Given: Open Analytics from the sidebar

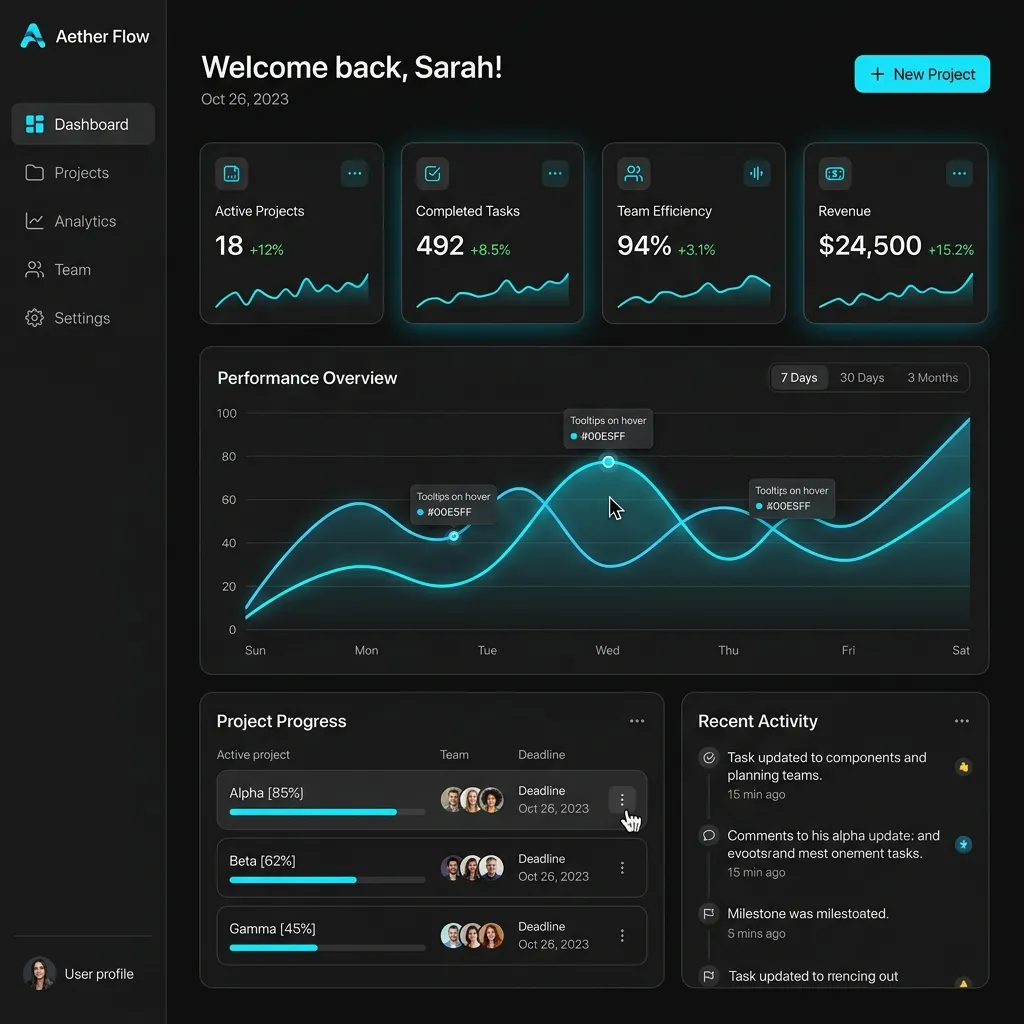Looking at the screenshot, I should [x=83, y=221].
